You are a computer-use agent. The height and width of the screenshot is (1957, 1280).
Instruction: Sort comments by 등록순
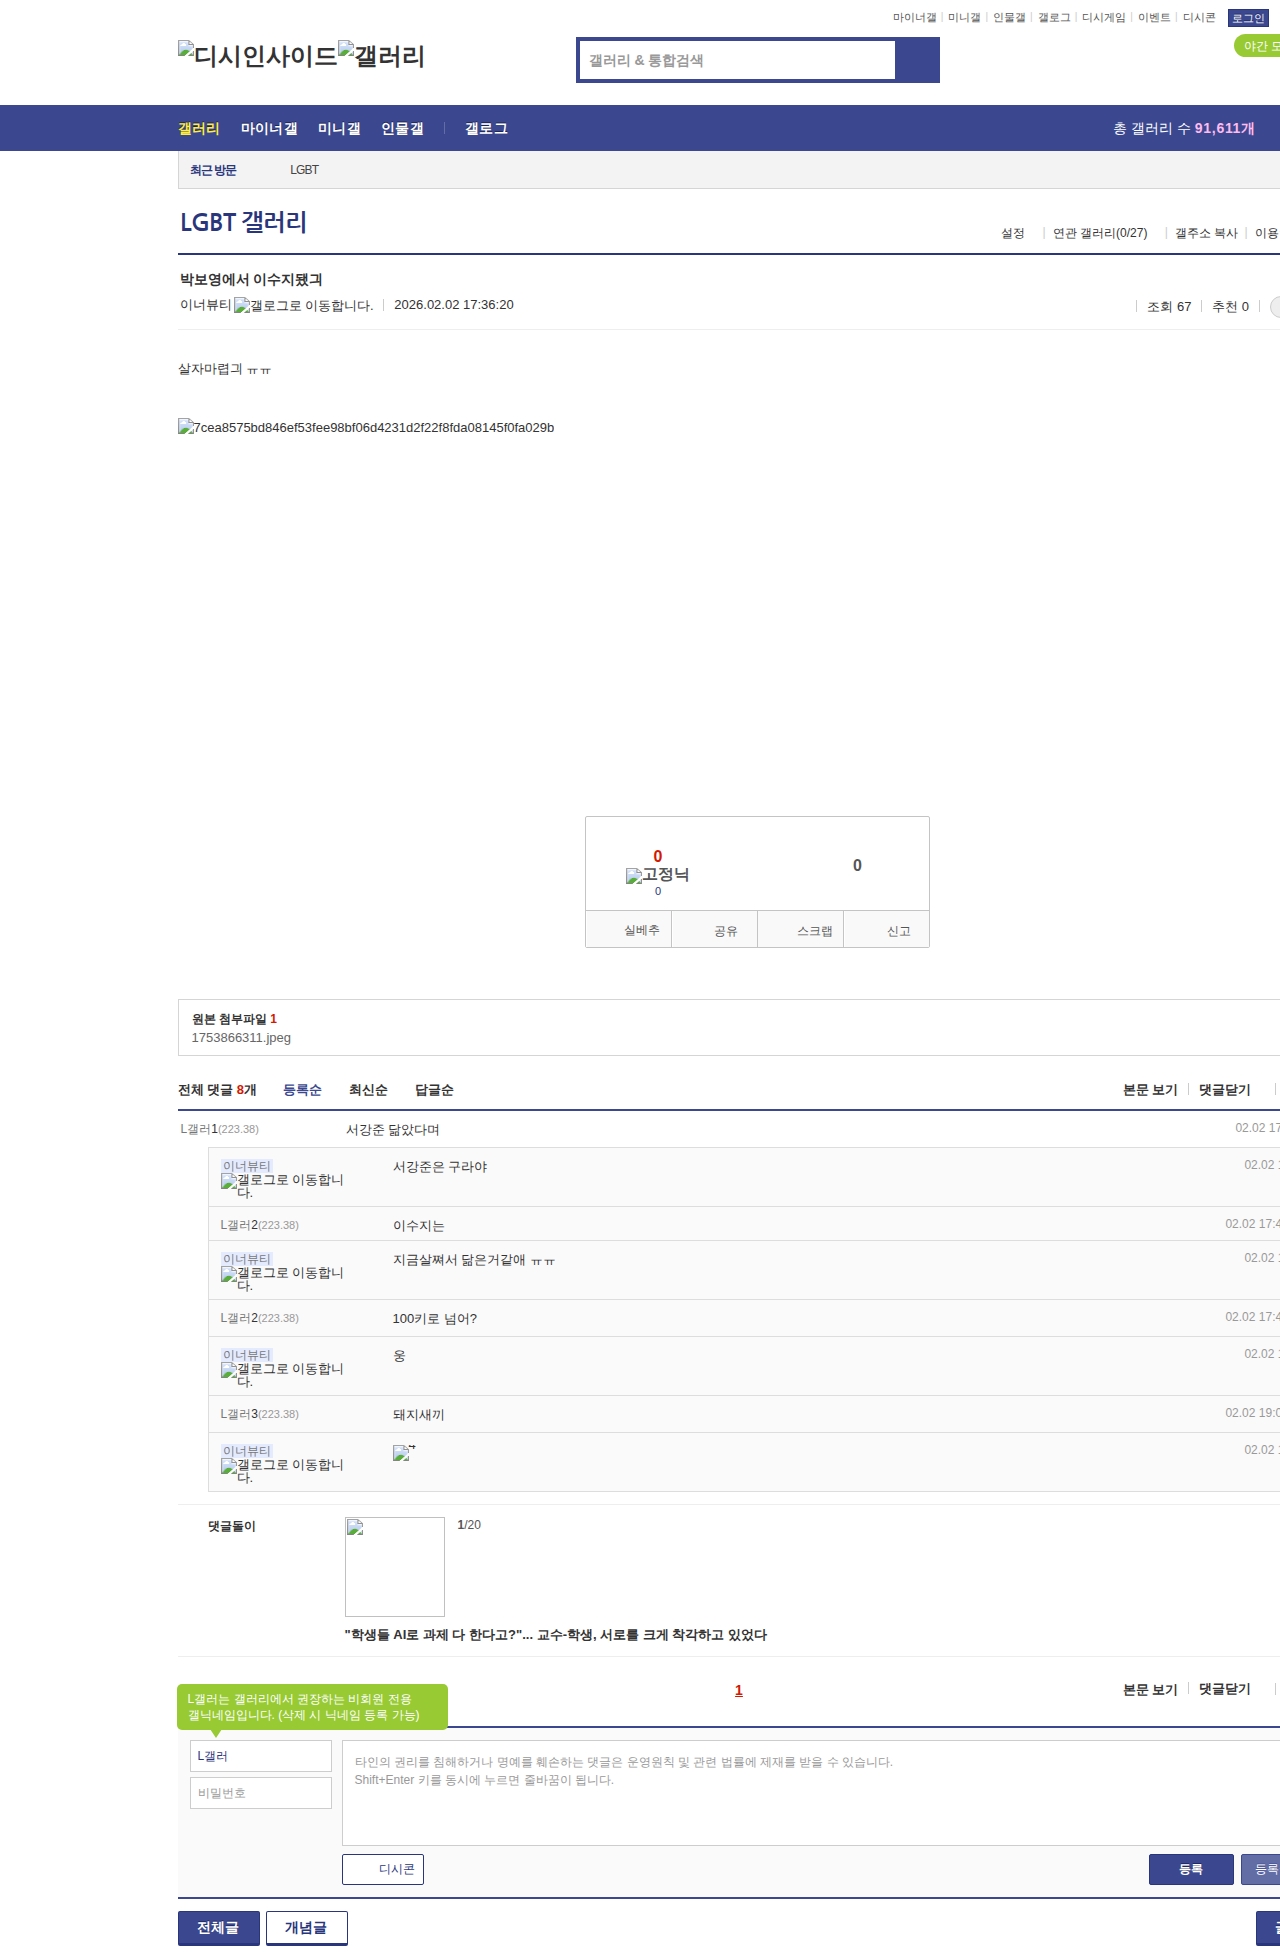click(302, 1090)
